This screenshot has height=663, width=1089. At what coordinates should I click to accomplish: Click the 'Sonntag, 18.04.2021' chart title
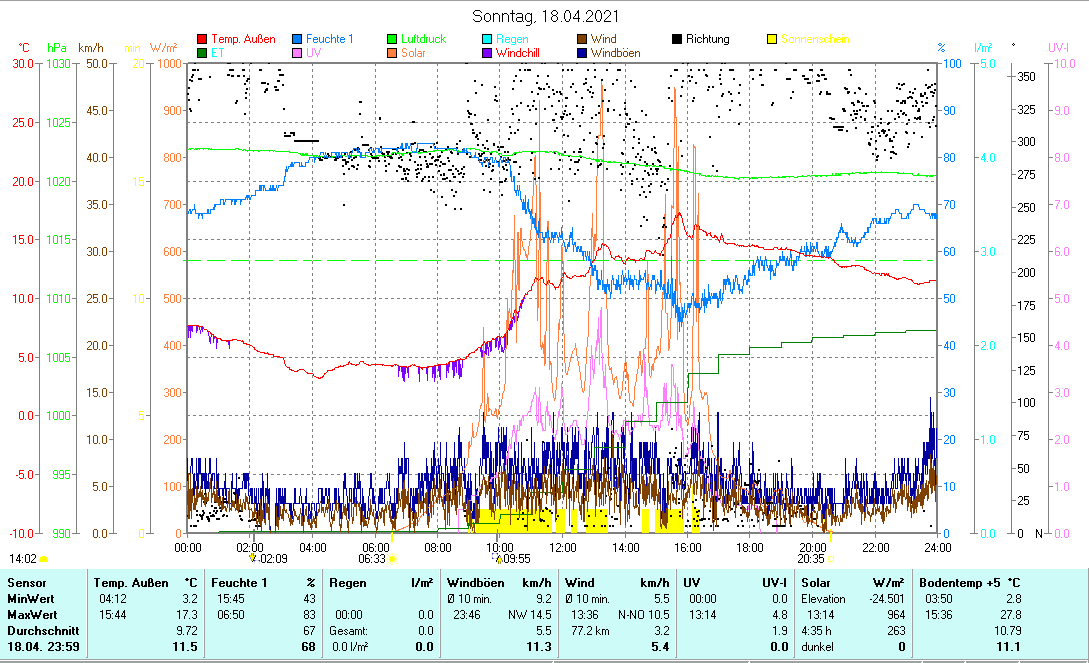(x=545, y=16)
